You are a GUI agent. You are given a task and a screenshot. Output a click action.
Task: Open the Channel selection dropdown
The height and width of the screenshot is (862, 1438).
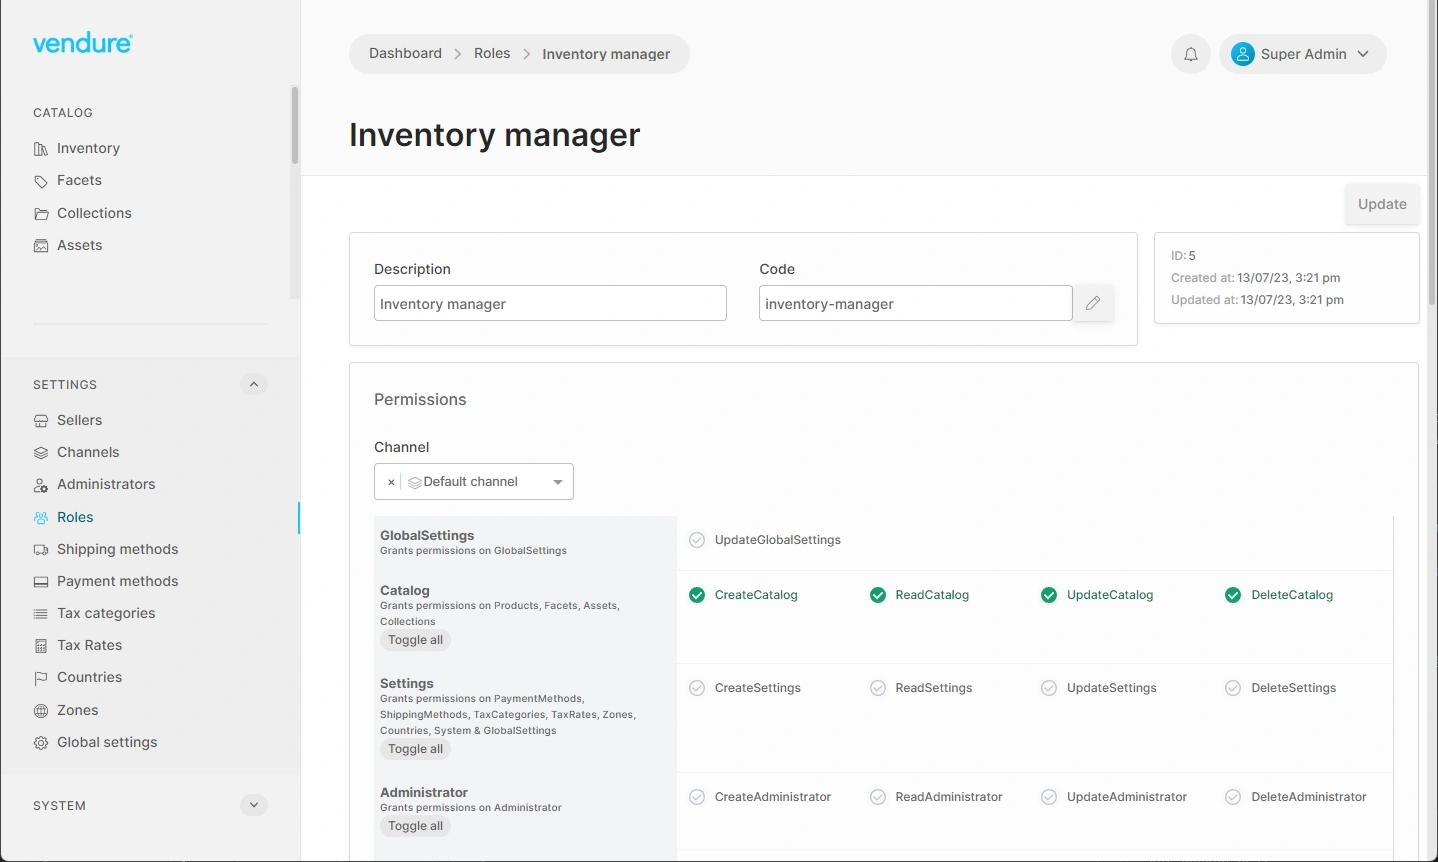click(x=557, y=481)
